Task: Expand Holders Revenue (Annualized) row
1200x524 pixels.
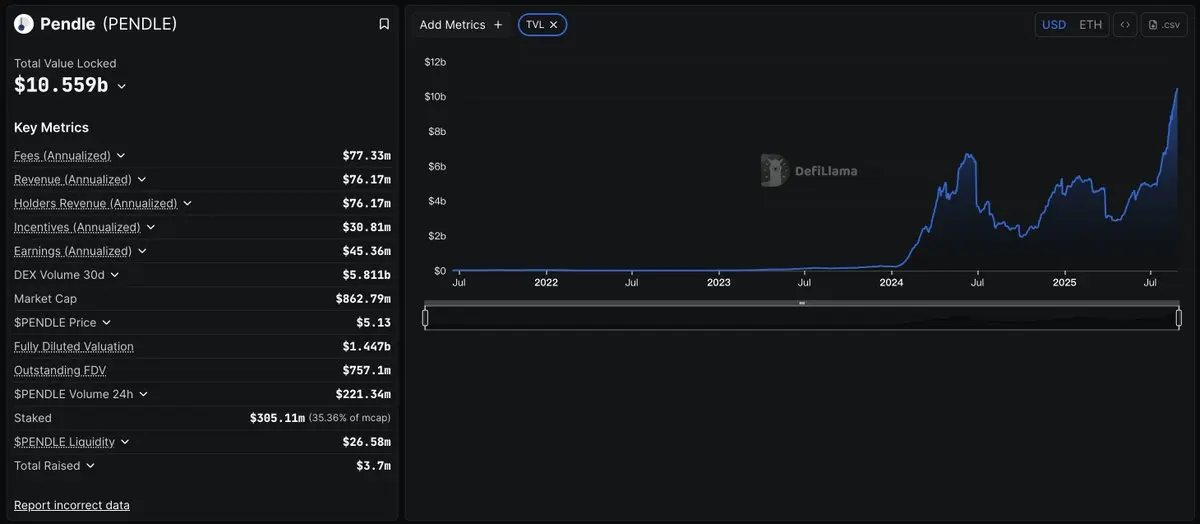Action: pos(187,204)
